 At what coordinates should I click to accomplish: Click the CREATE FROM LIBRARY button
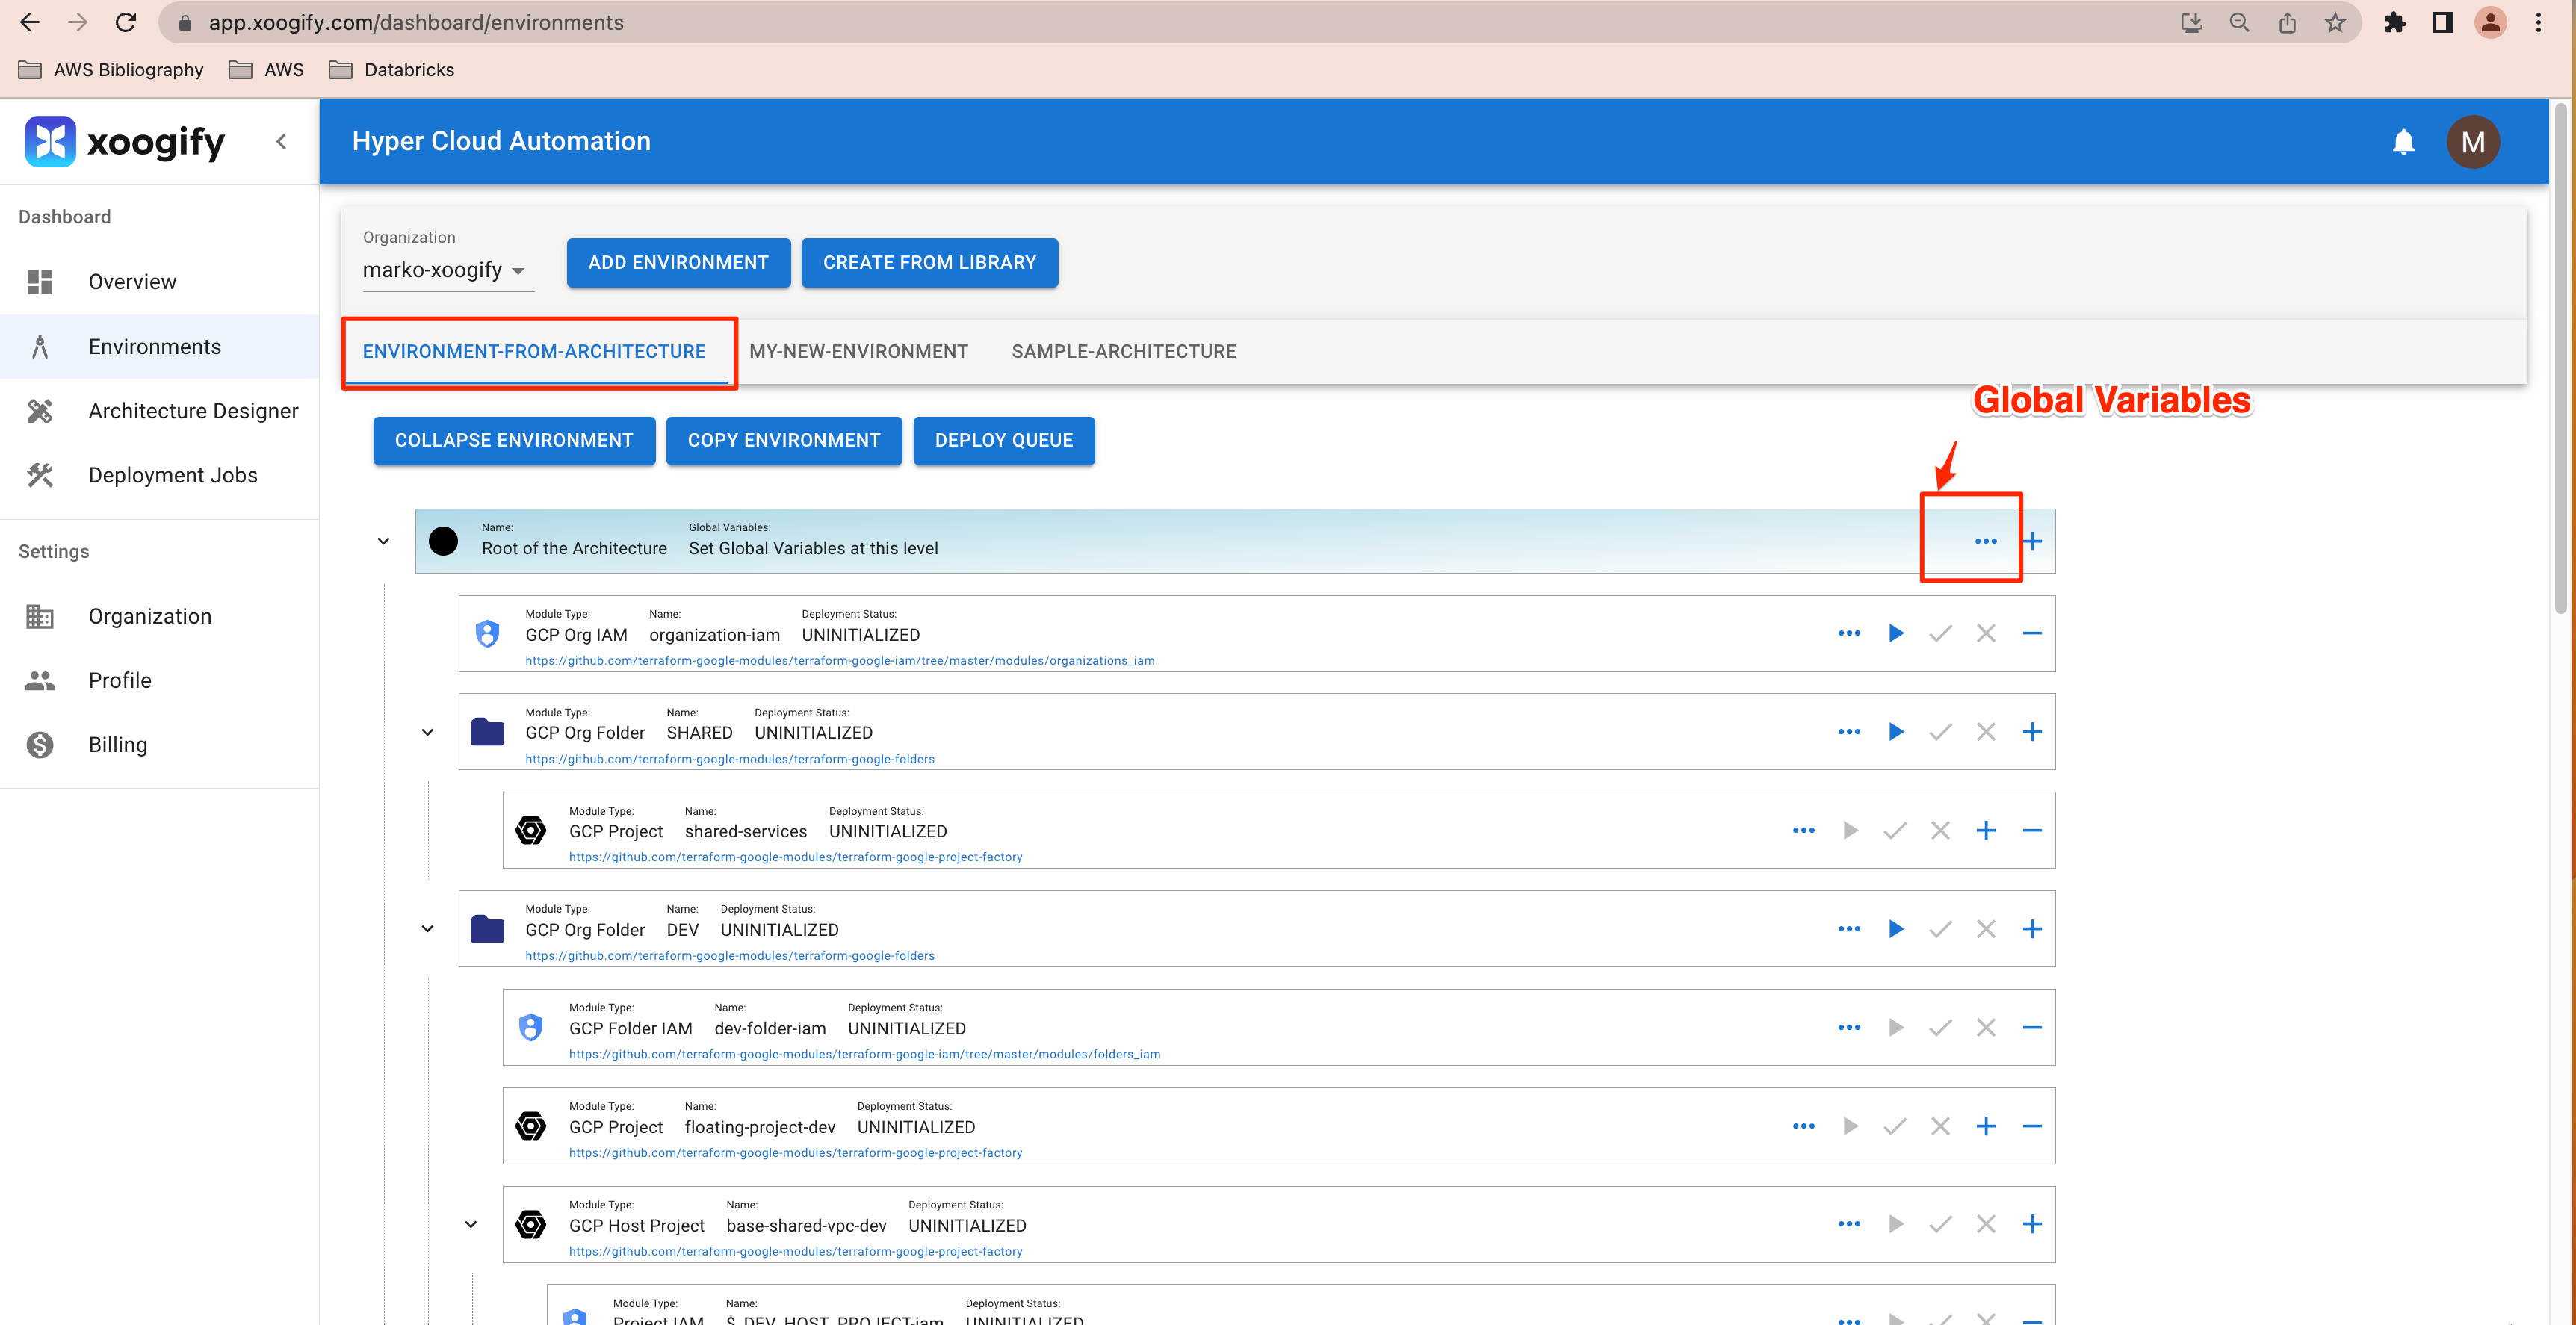tap(929, 262)
